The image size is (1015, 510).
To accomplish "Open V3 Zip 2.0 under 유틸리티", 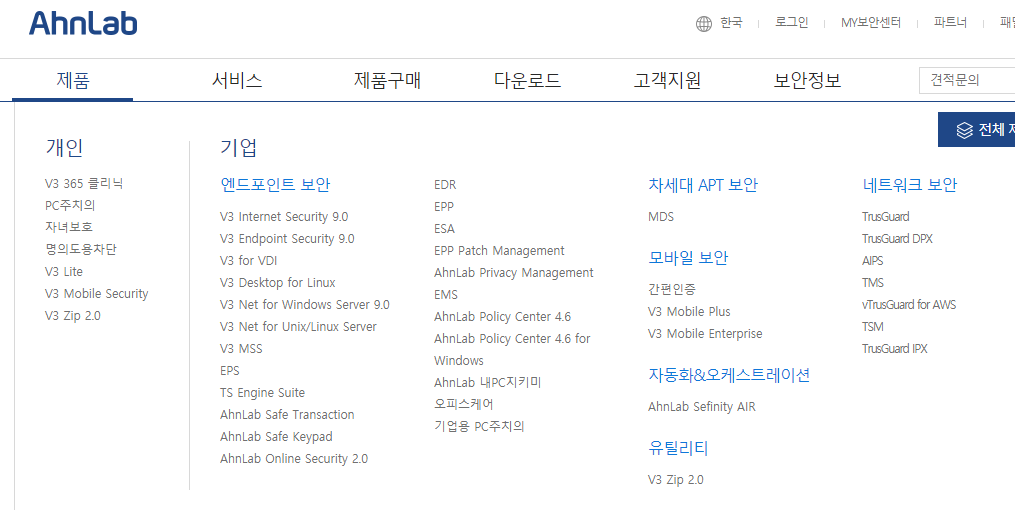I will 676,480.
